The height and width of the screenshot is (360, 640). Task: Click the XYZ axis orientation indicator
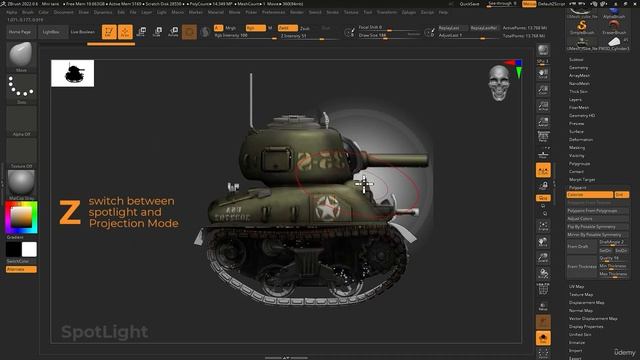point(514,68)
